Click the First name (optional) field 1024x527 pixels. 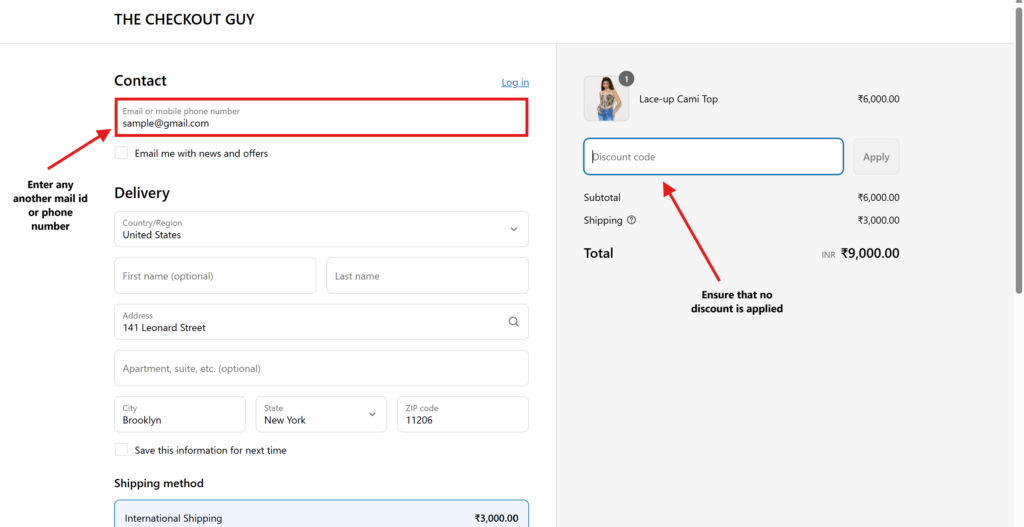tap(215, 276)
